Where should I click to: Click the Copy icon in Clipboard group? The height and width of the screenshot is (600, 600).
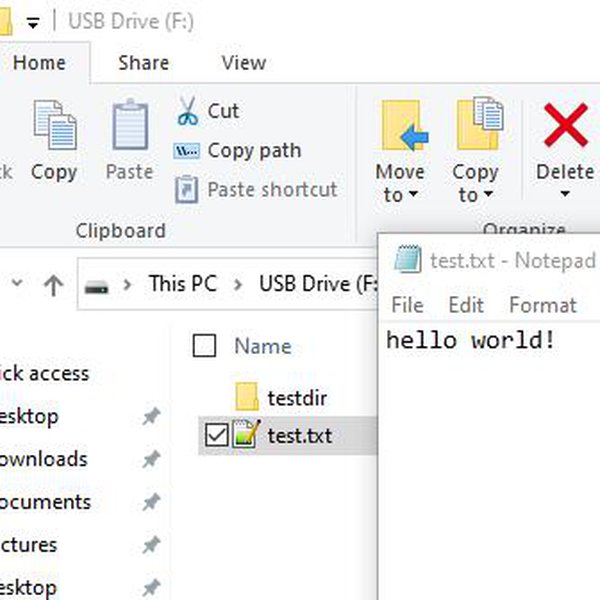click(54, 127)
